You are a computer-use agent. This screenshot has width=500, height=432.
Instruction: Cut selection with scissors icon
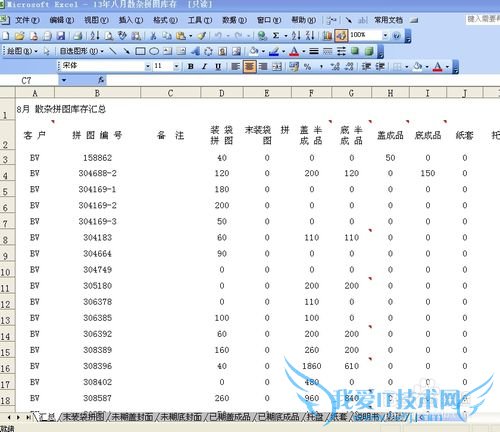coord(153,35)
